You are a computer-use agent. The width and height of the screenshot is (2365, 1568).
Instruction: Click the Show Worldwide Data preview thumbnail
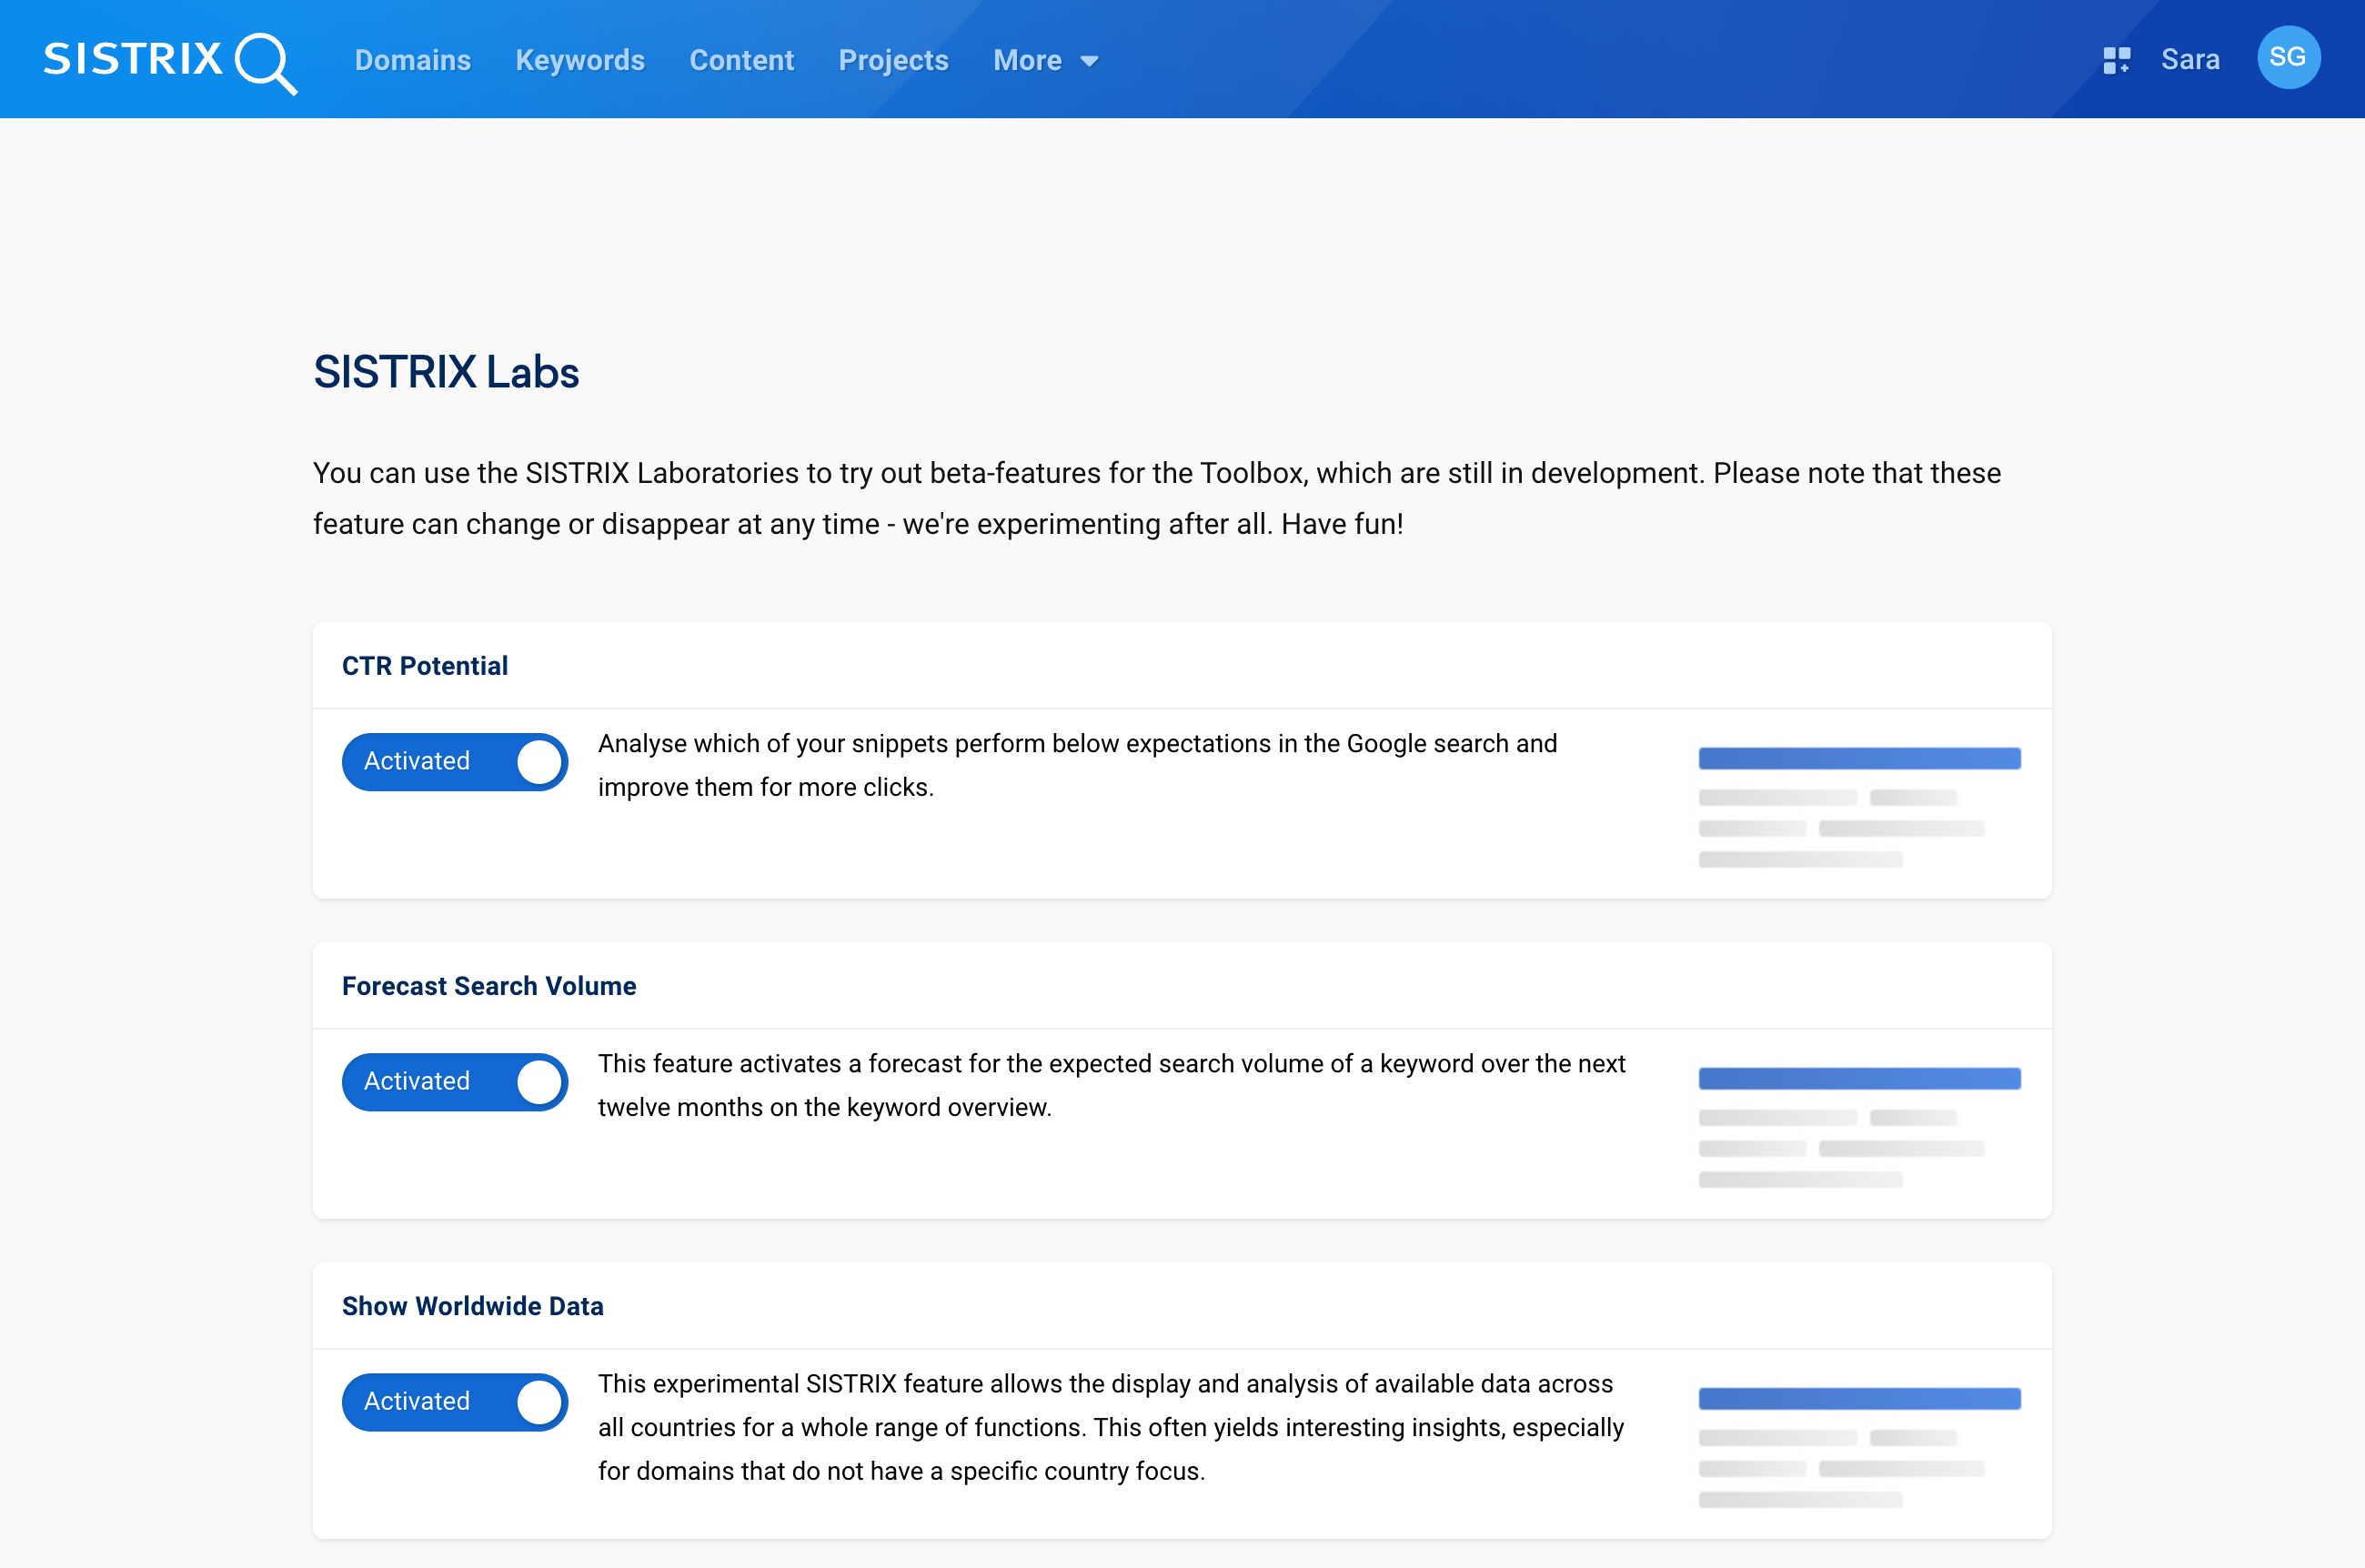click(x=1859, y=1446)
